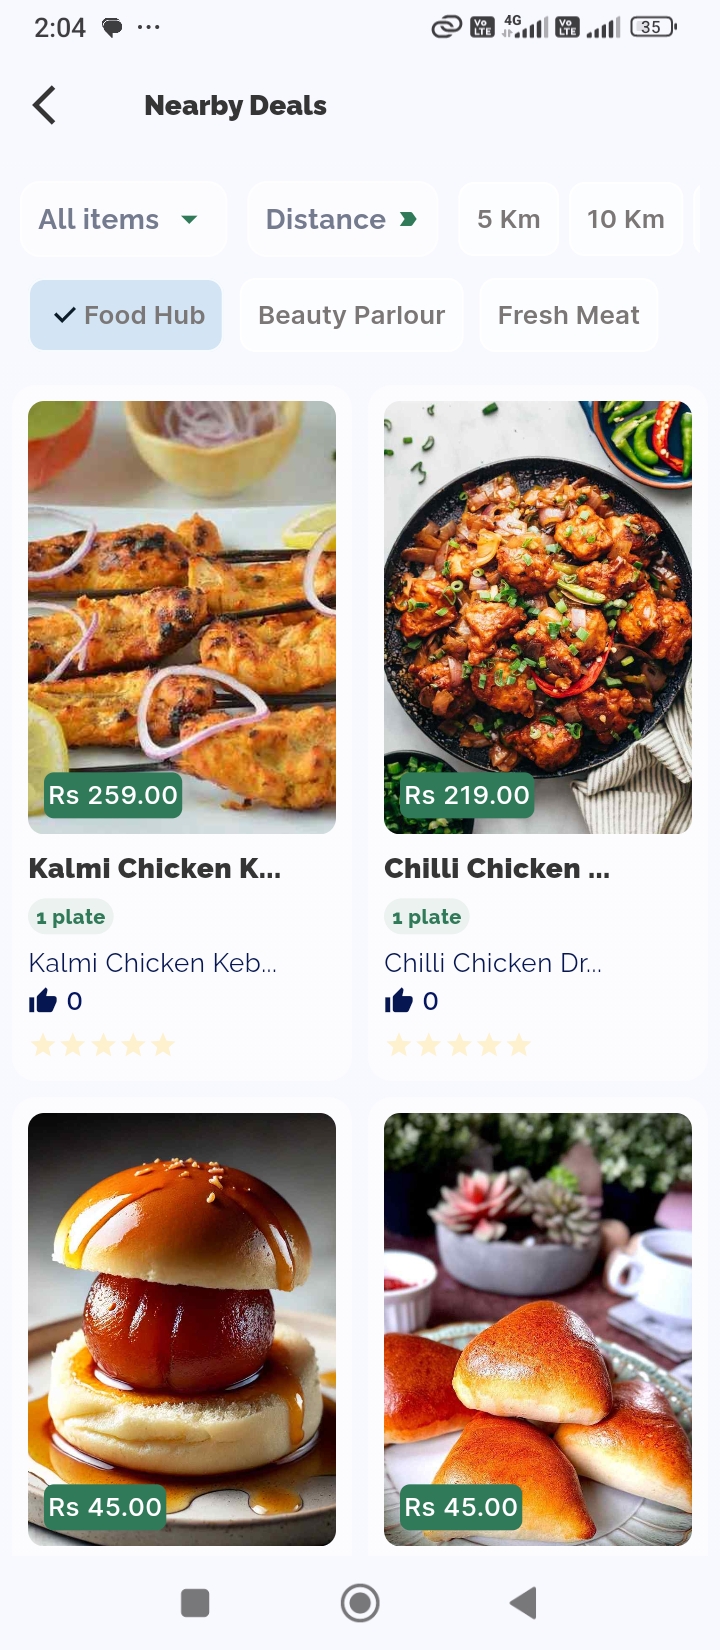The height and width of the screenshot is (1650, 720).
Task: Deselect the Food Hub filter chip
Action: pos(126,315)
